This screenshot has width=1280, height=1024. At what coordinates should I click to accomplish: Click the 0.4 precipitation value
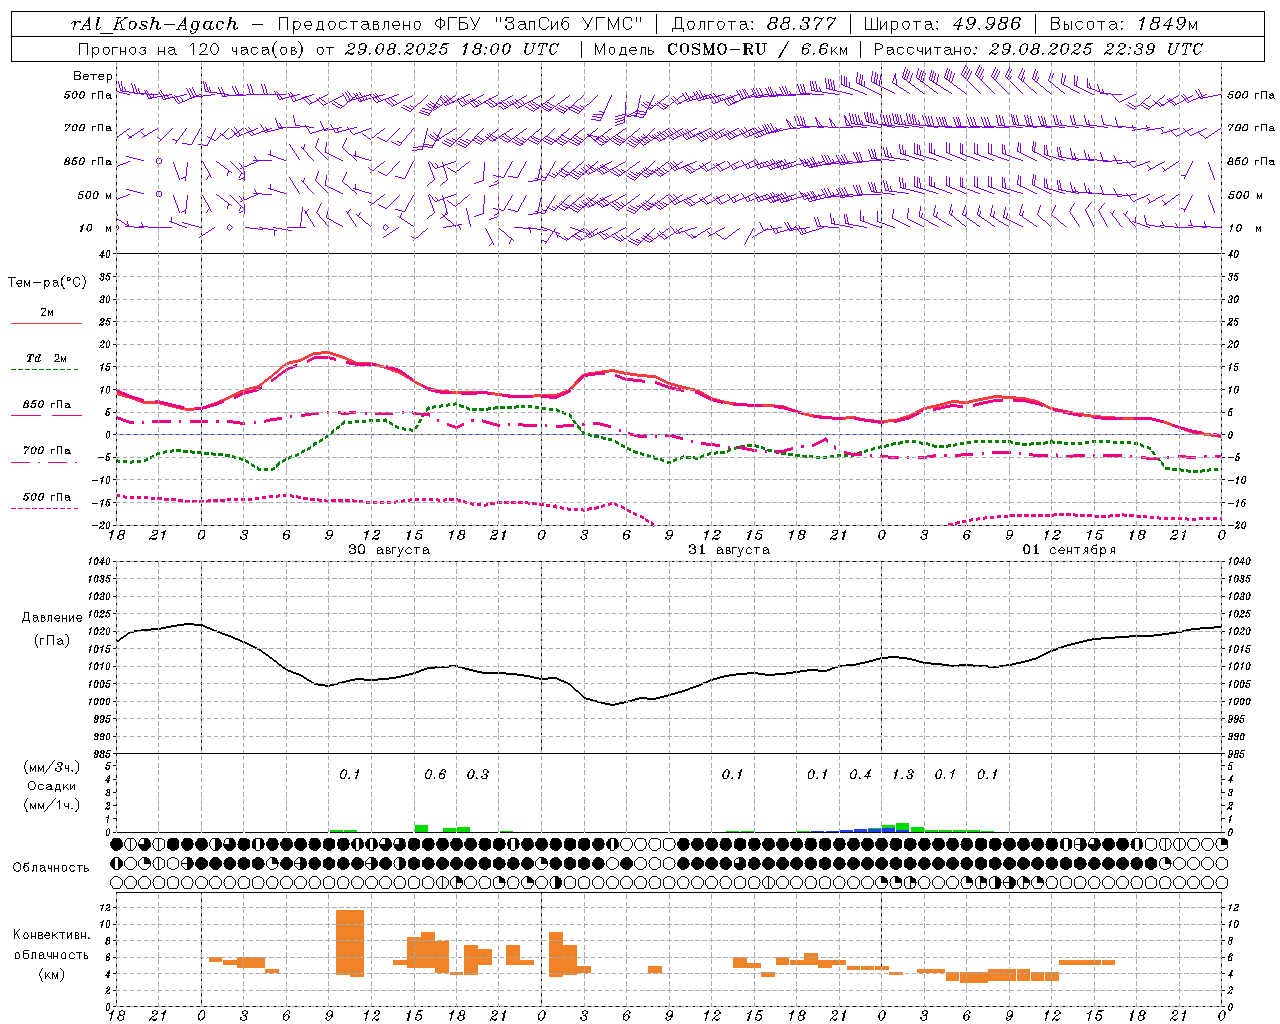point(860,775)
